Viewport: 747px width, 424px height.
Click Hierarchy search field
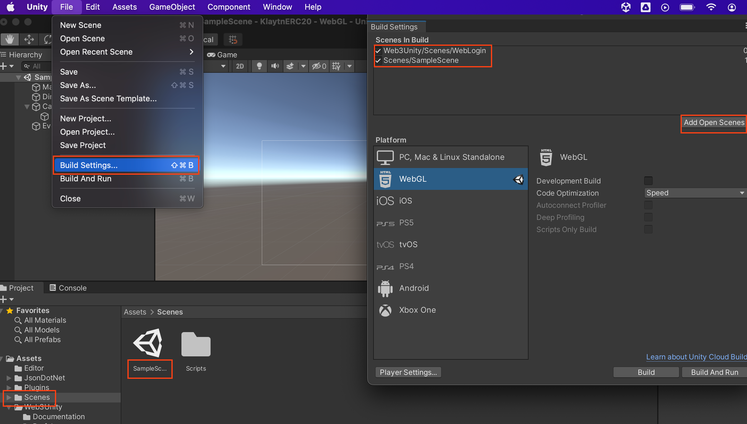click(36, 66)
